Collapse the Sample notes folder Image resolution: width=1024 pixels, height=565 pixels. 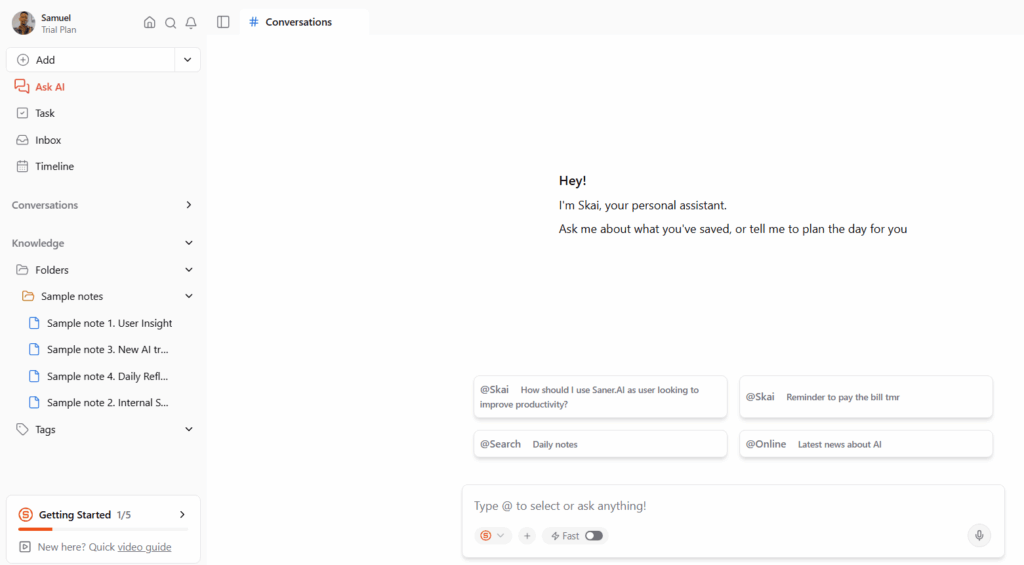coord(189,296)
